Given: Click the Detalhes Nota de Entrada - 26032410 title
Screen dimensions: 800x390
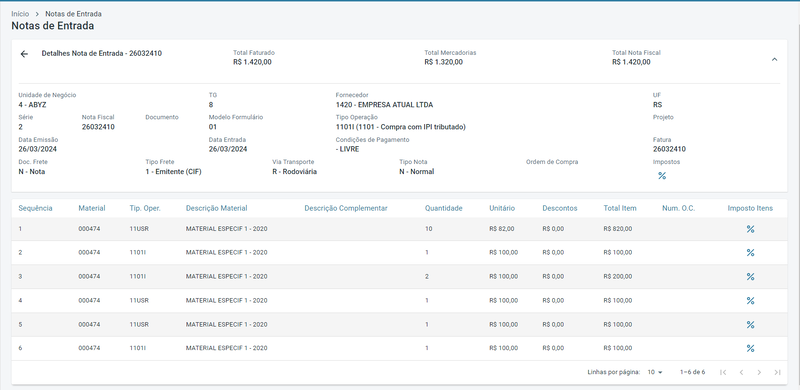Looking at the screenshot, I should [x=102, y=54].
